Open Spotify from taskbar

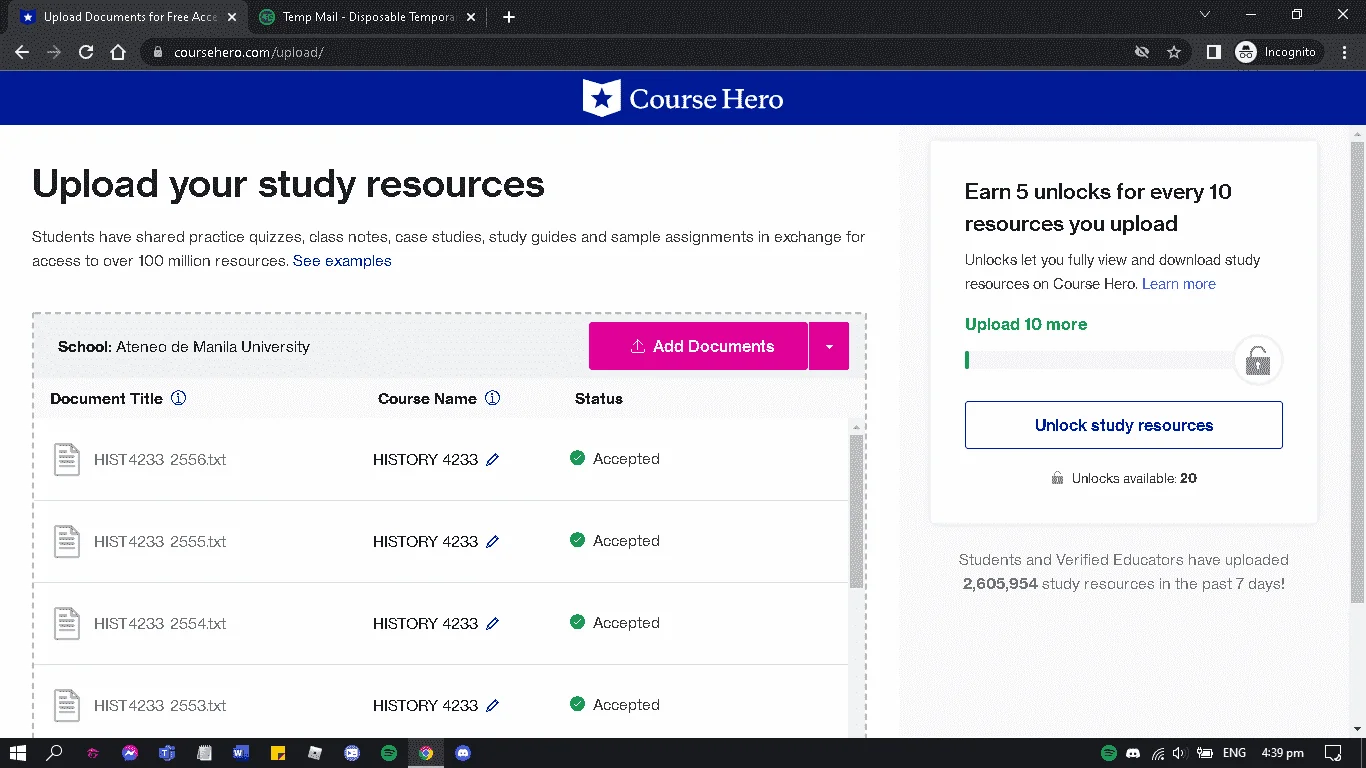tap(389, 753)
